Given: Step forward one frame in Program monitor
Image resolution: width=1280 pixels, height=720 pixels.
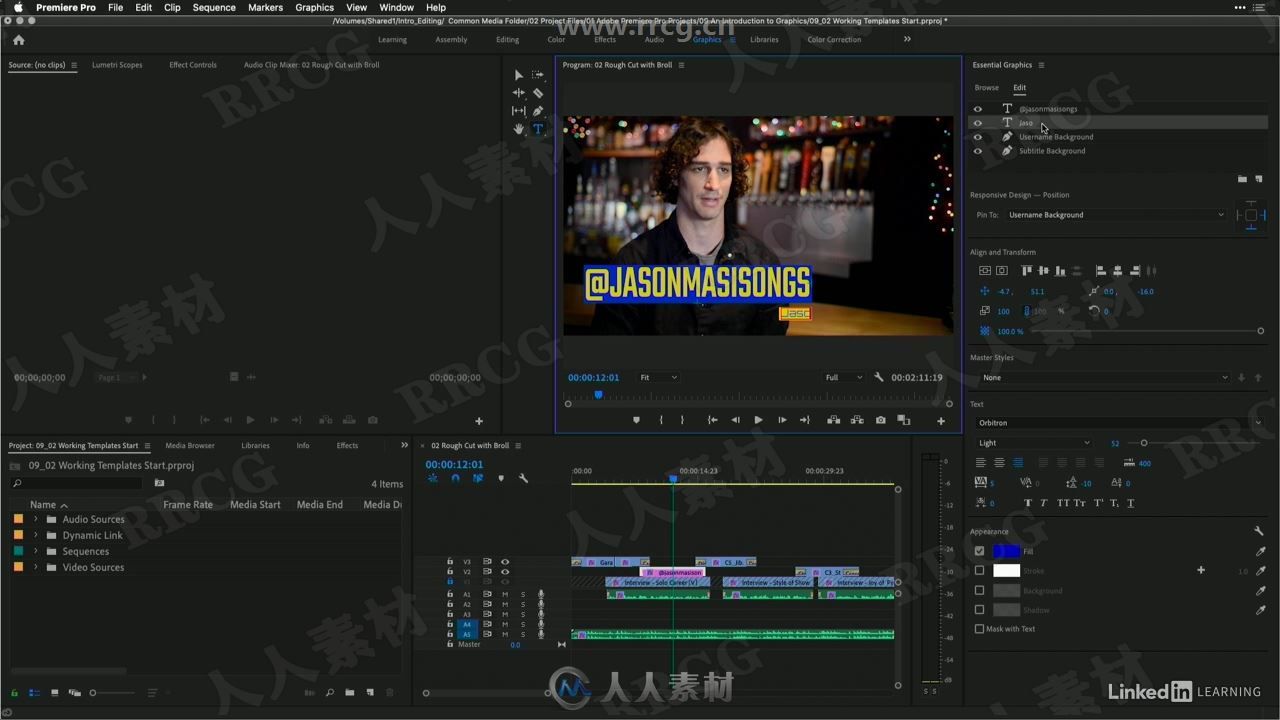Looking at the screenshot, I should (781, 420).
